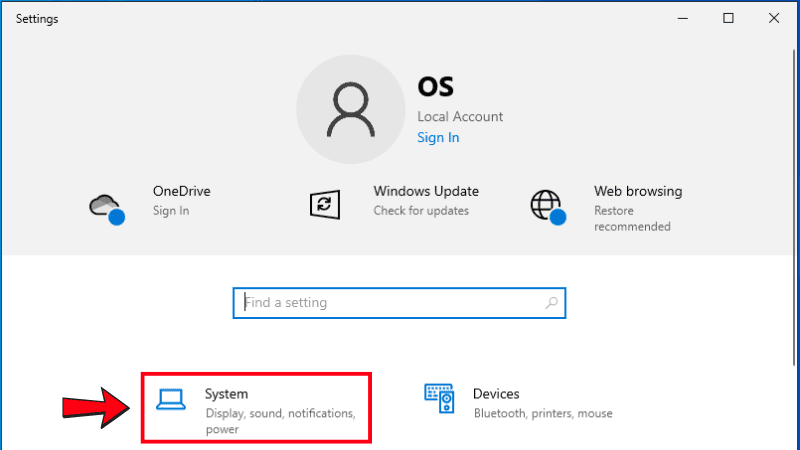Viewport: 800px width, 450px height.
Task: Open the Windows Update heading
Action: tap(426, 191)
